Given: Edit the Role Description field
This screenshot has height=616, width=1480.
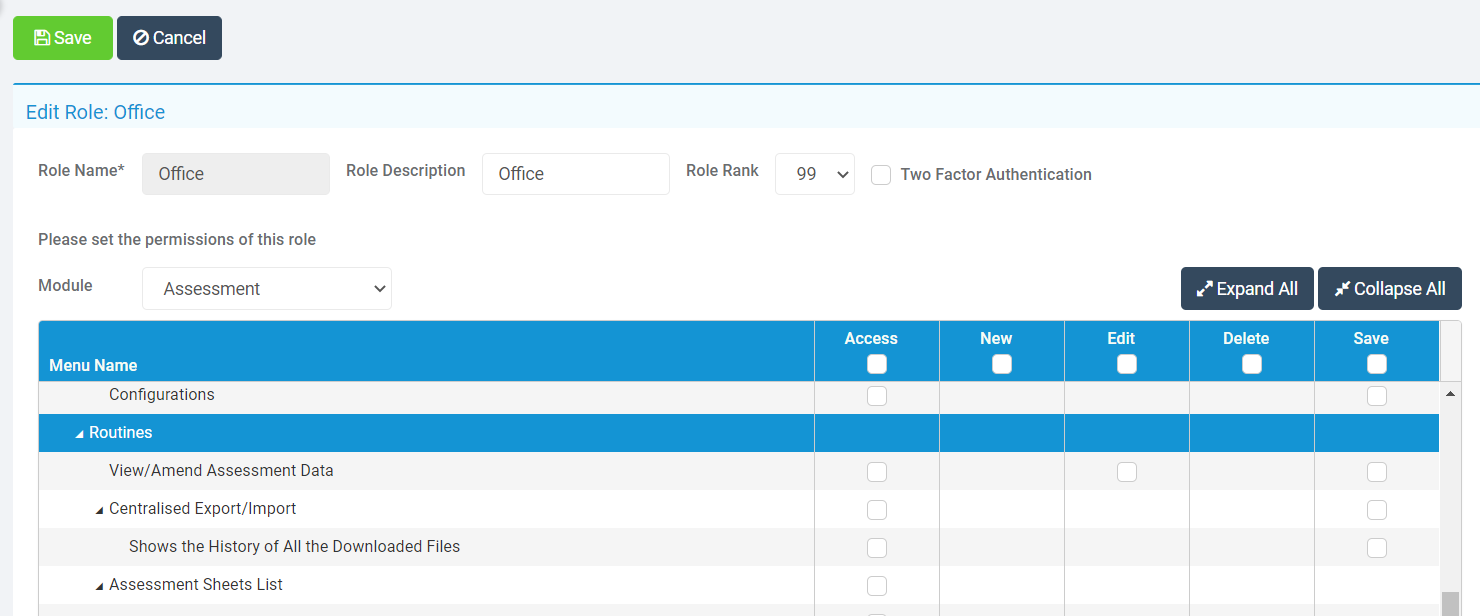Looking at the screenshot, I should pos(576,173).
